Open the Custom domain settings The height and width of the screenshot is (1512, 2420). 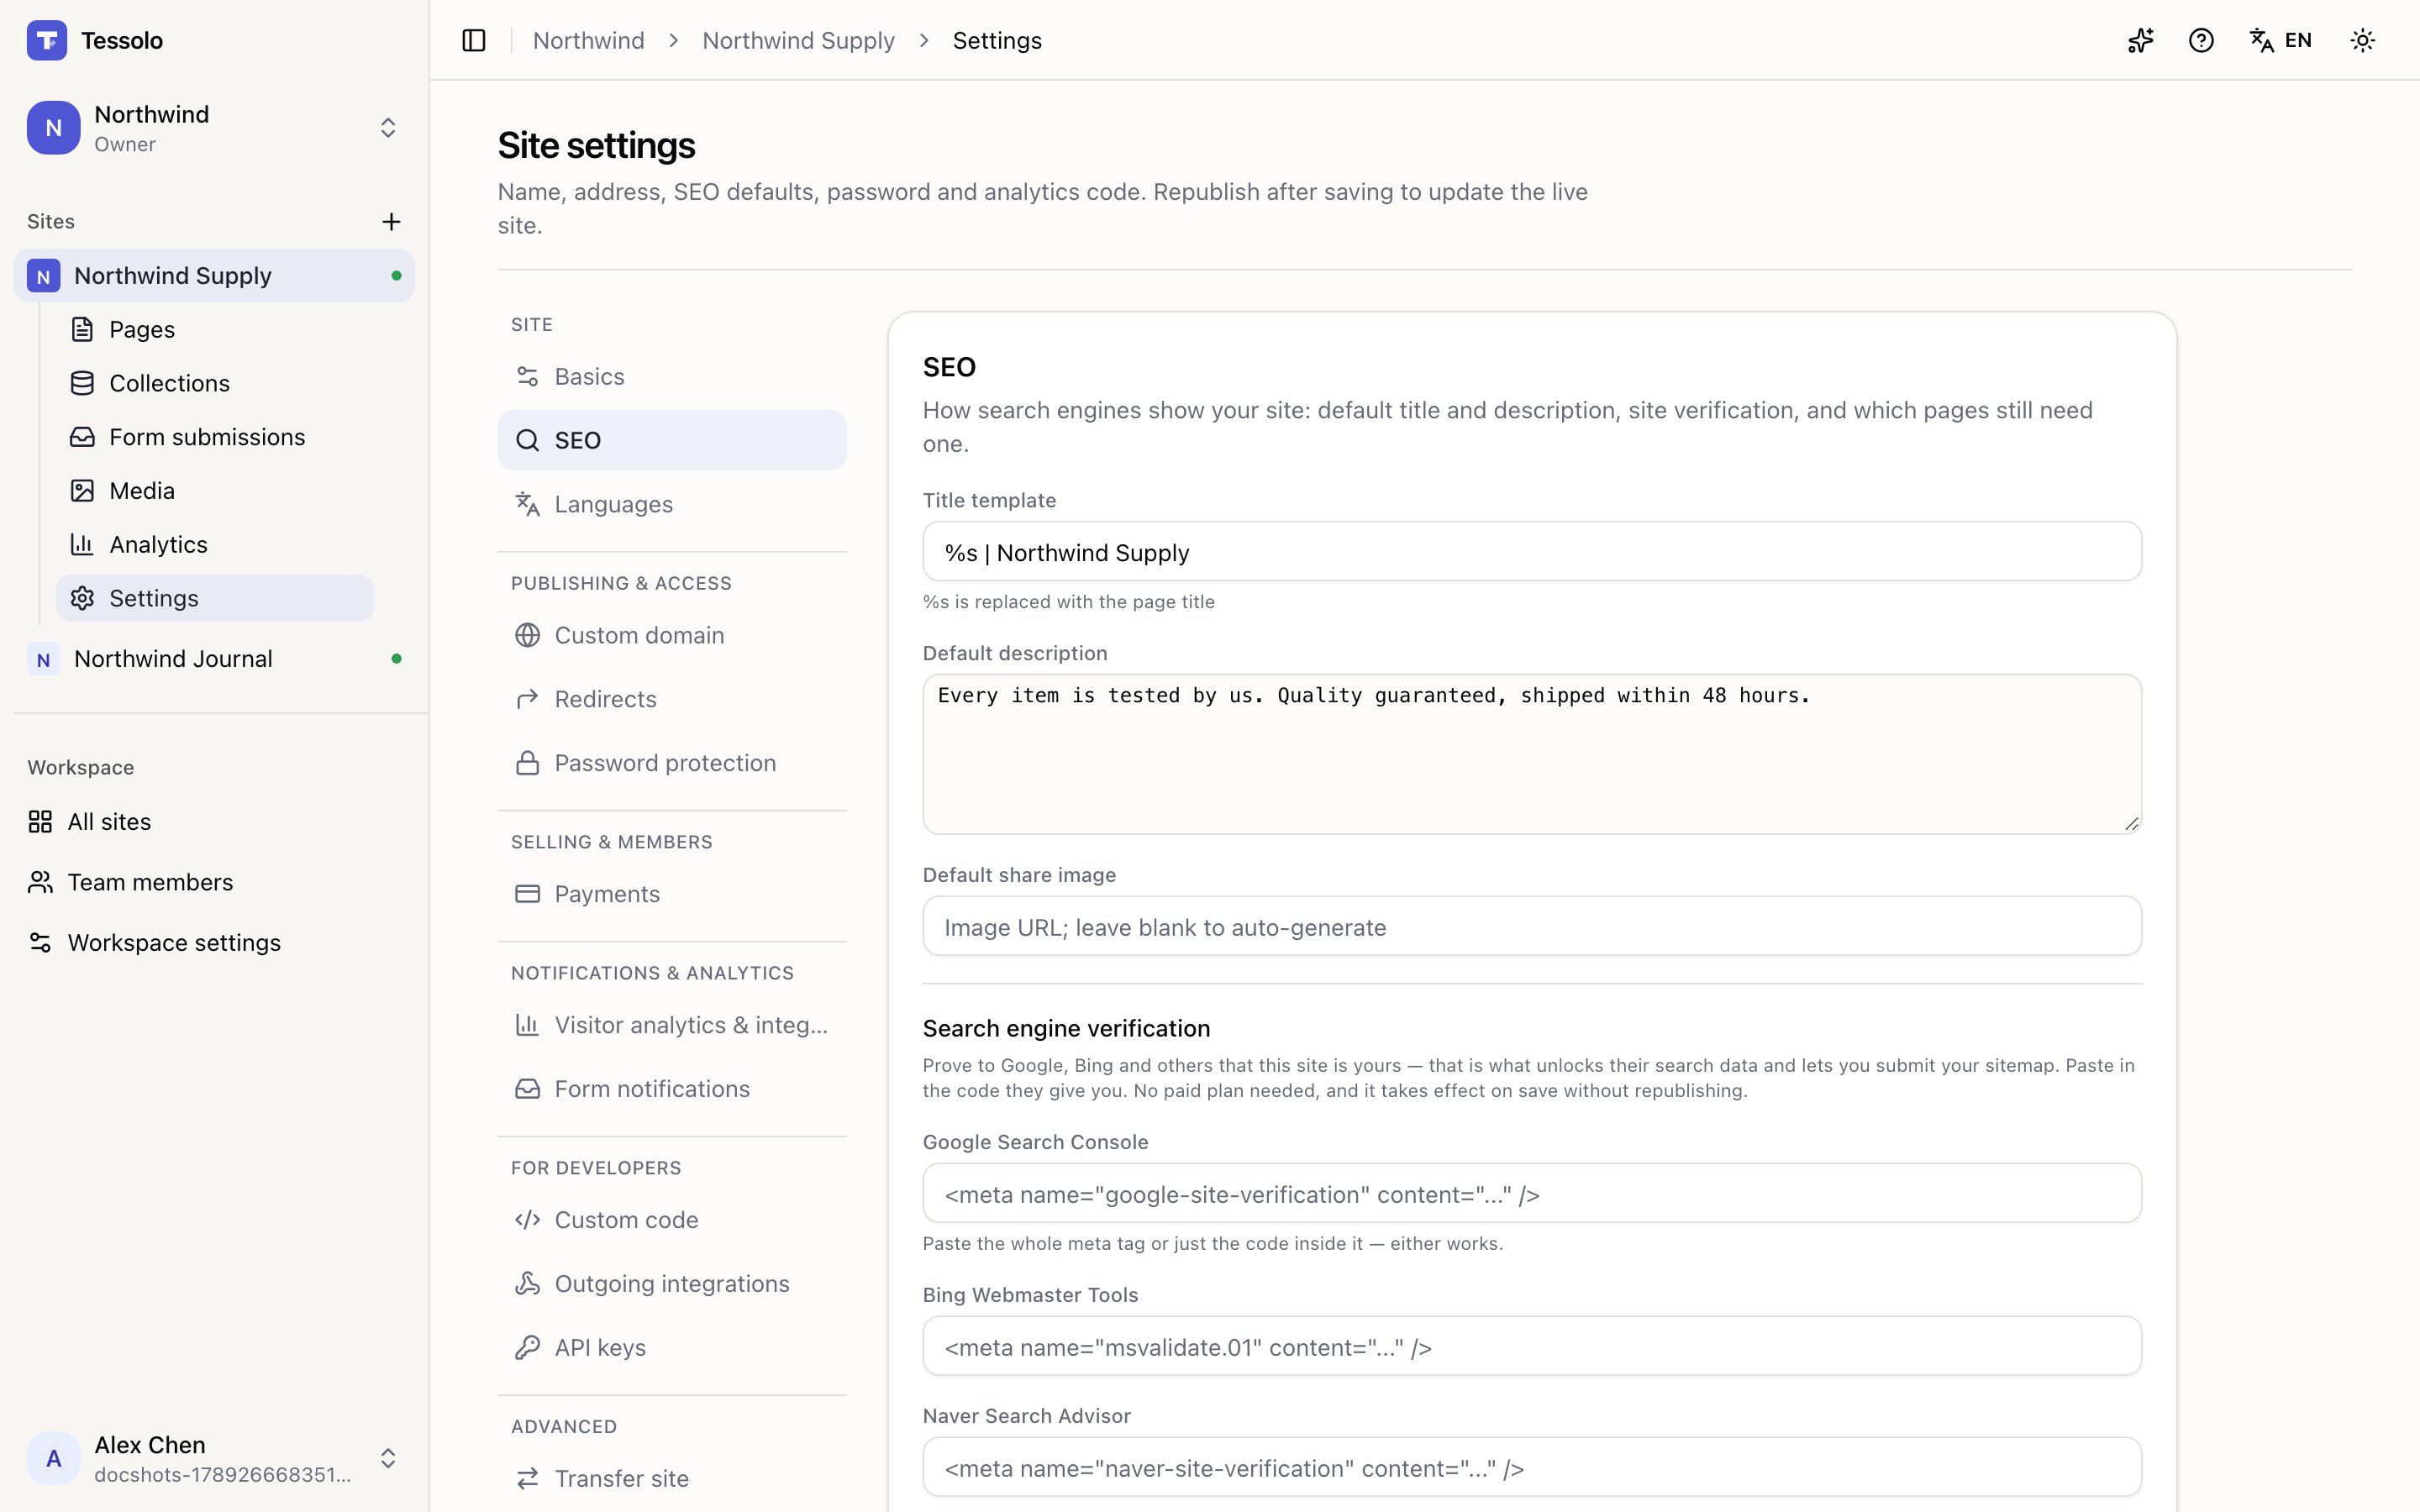point(672,636)
